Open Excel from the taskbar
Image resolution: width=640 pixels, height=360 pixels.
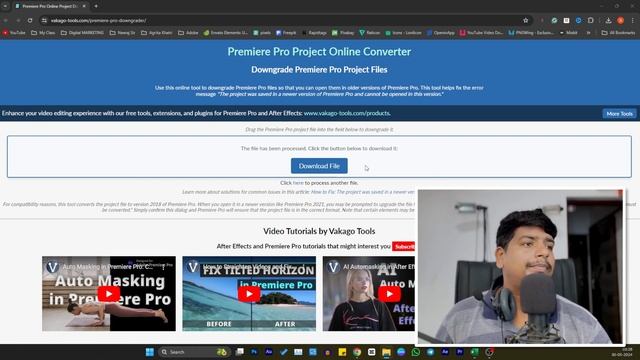click(x=474, y=352)
